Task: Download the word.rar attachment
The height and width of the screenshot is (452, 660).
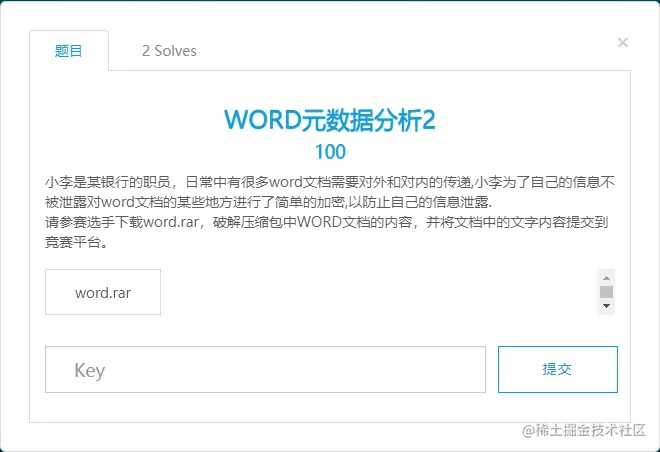Action: tap(103, 292)
